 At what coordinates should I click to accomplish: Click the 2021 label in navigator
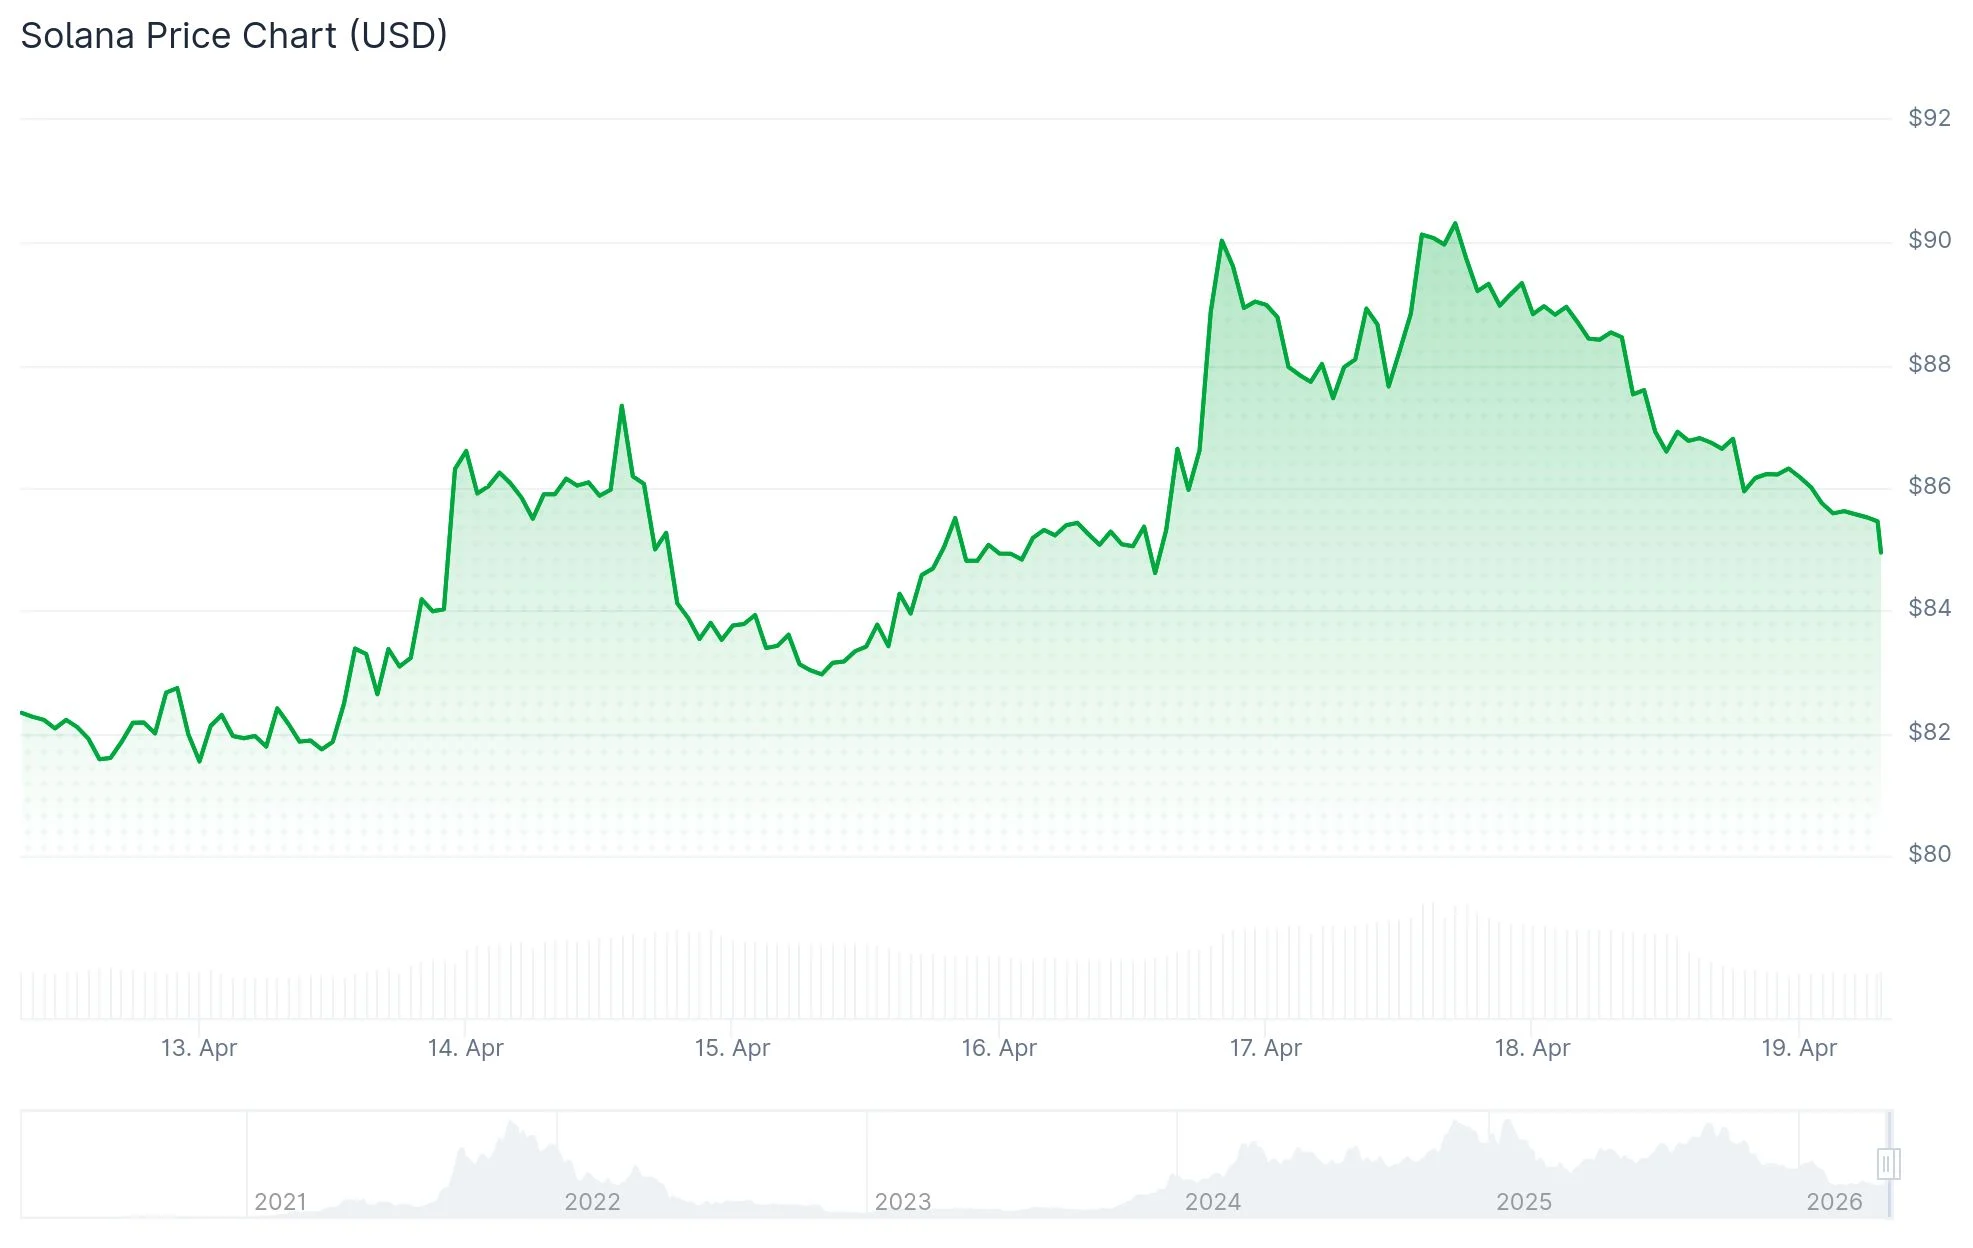pyautogui.click(x=280, y=1201)
